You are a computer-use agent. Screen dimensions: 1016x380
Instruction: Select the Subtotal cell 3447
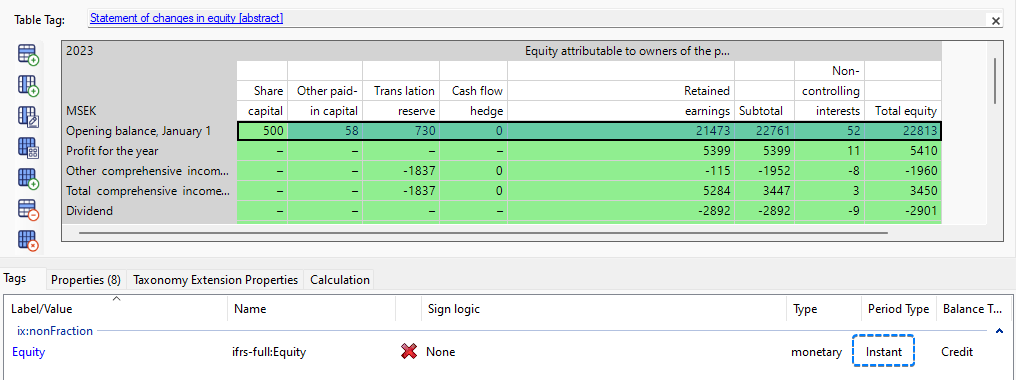tap(765, 191)
